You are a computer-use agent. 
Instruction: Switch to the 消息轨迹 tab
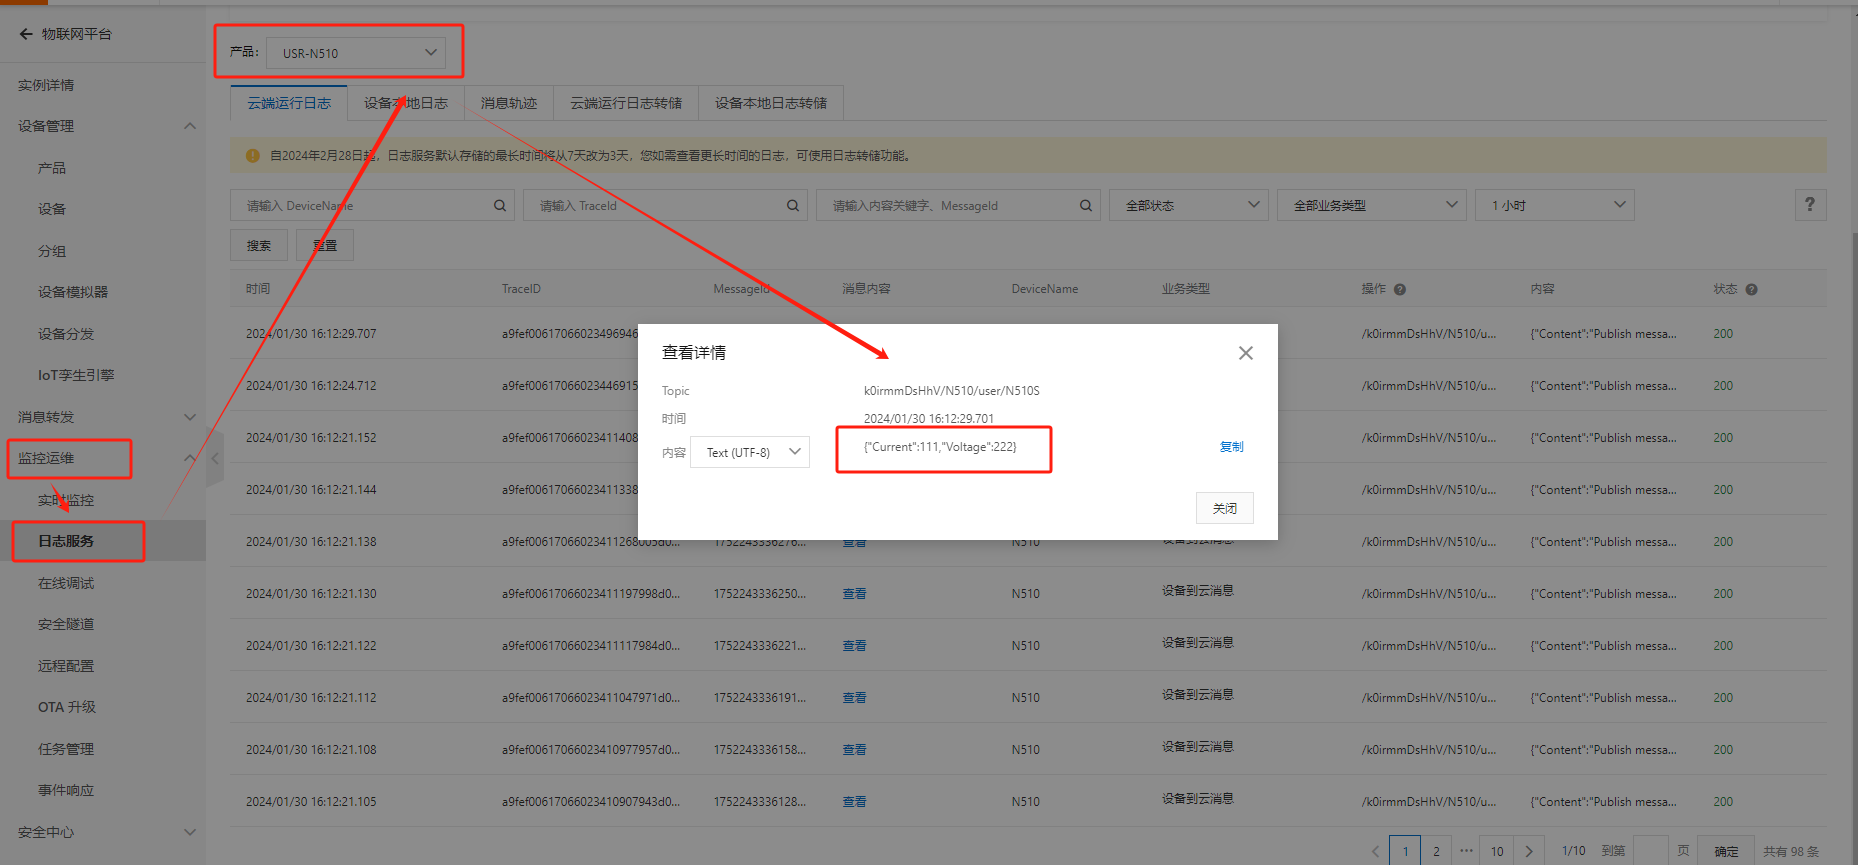(x=509, y=103)
